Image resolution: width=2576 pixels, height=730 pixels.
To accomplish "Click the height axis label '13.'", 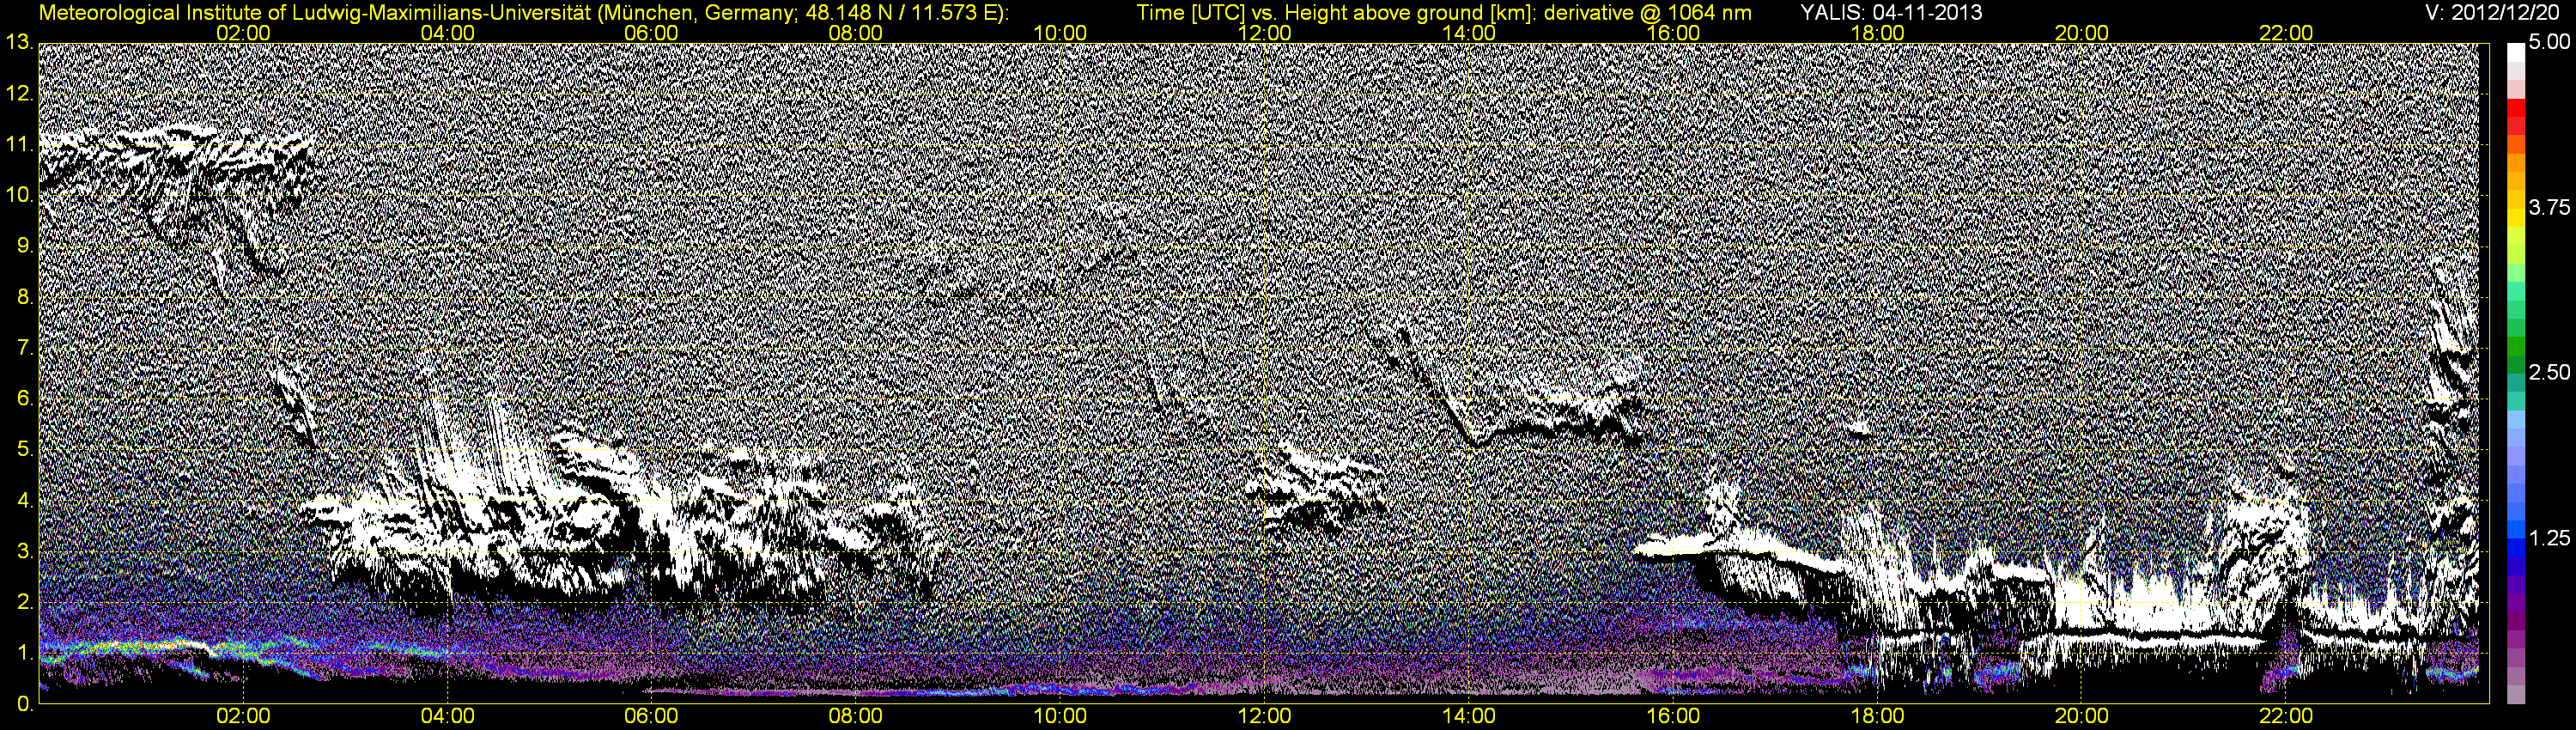I will point(19,42).
